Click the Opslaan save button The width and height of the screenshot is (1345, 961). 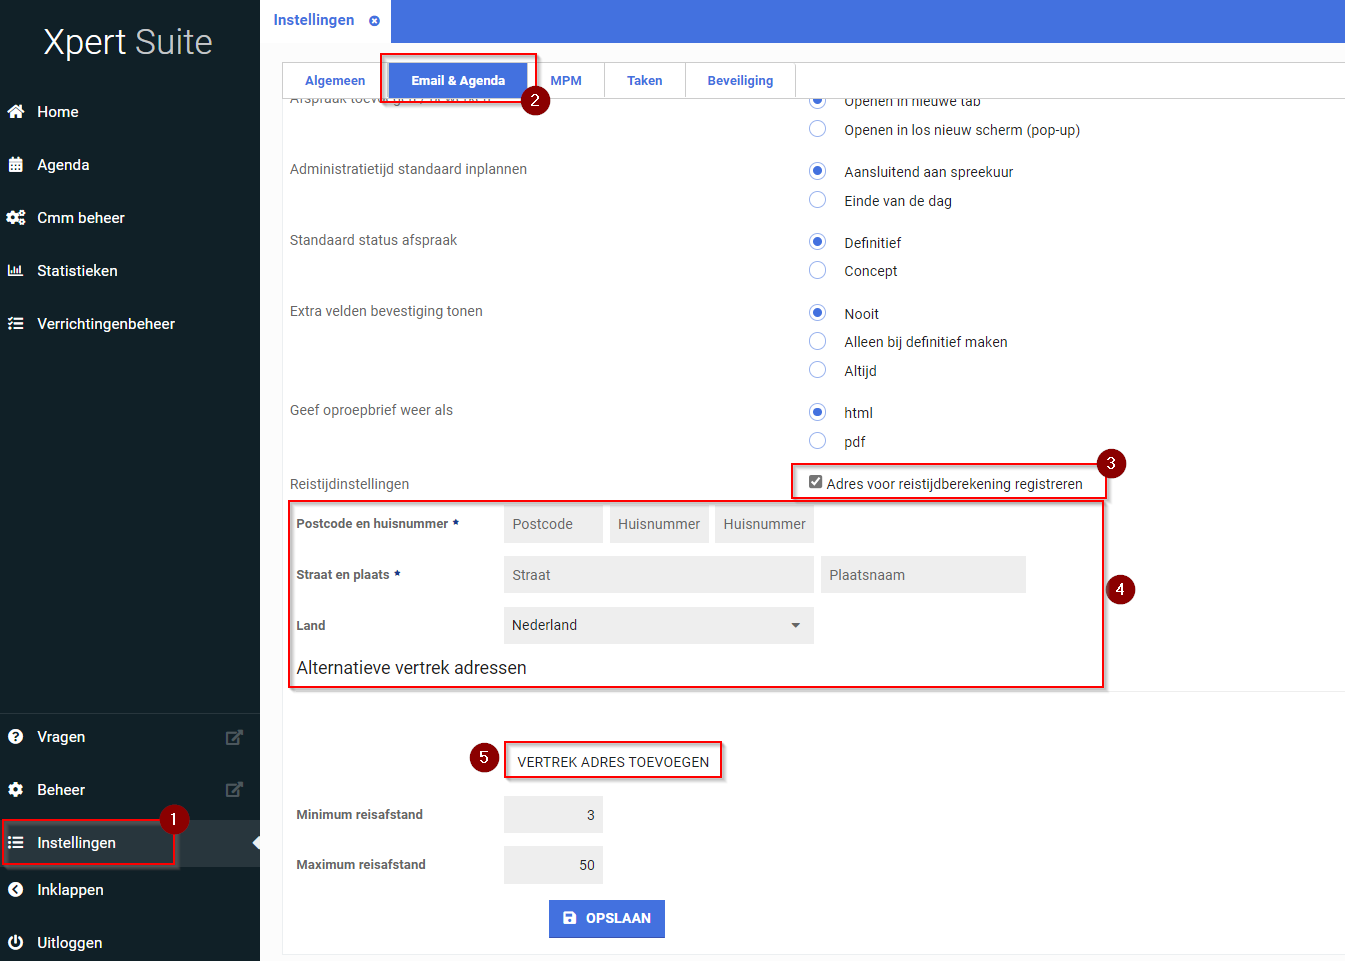pyautogui.click(x=607, y=918)
